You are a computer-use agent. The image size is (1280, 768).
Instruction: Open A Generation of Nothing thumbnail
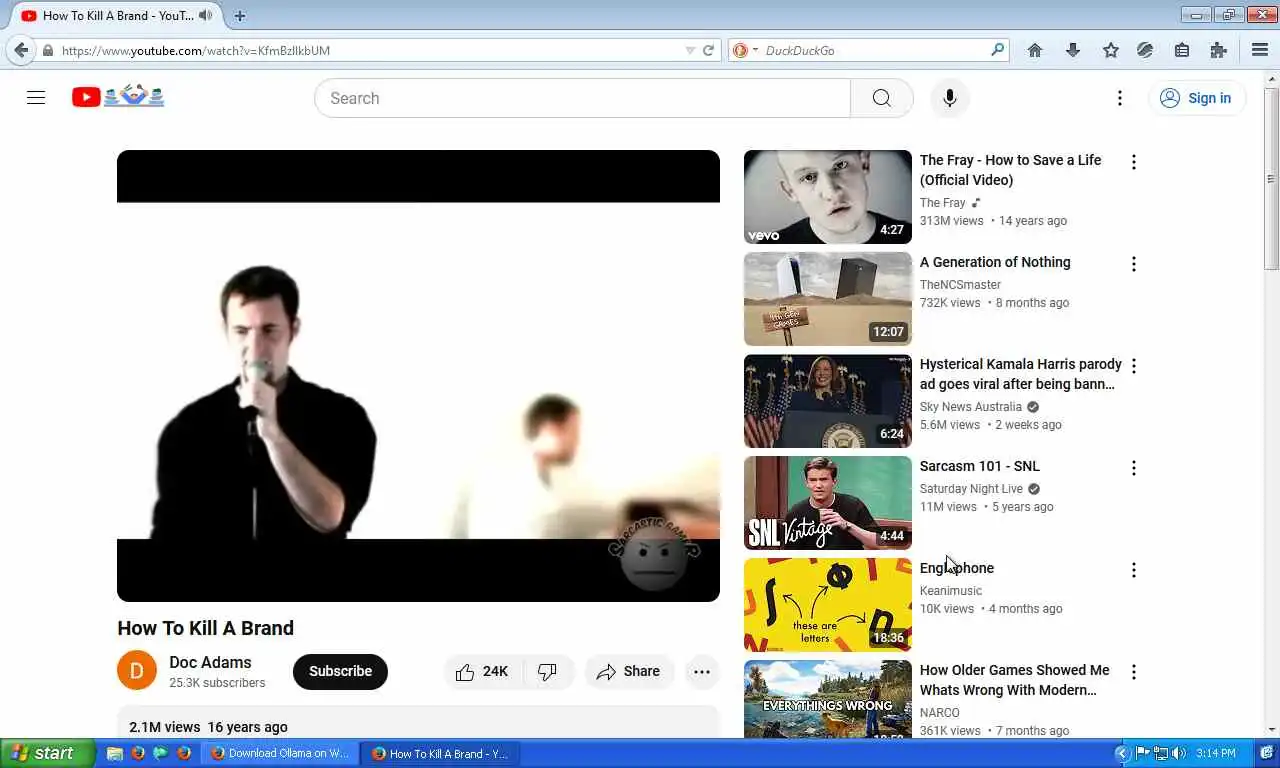828,299
